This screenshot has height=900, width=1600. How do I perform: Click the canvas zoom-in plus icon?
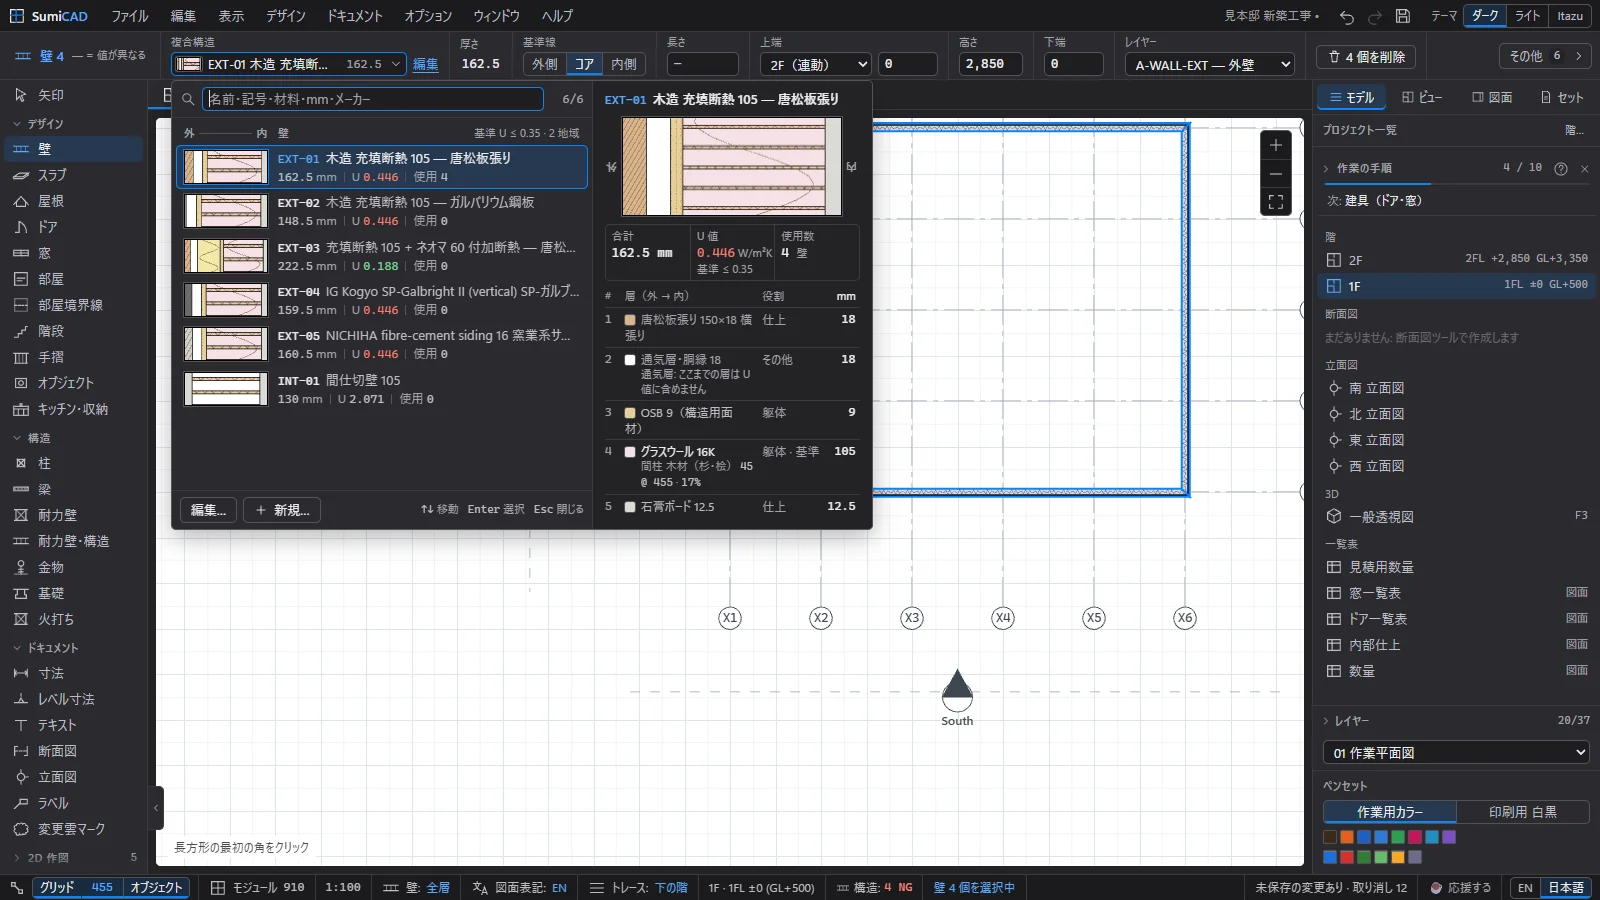click(1276, 145)
